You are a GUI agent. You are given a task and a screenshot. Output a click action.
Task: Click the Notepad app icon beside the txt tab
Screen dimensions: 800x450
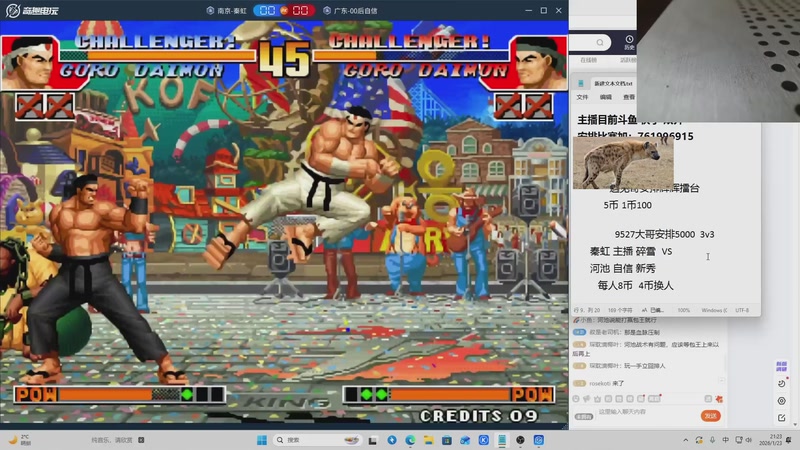581,83
